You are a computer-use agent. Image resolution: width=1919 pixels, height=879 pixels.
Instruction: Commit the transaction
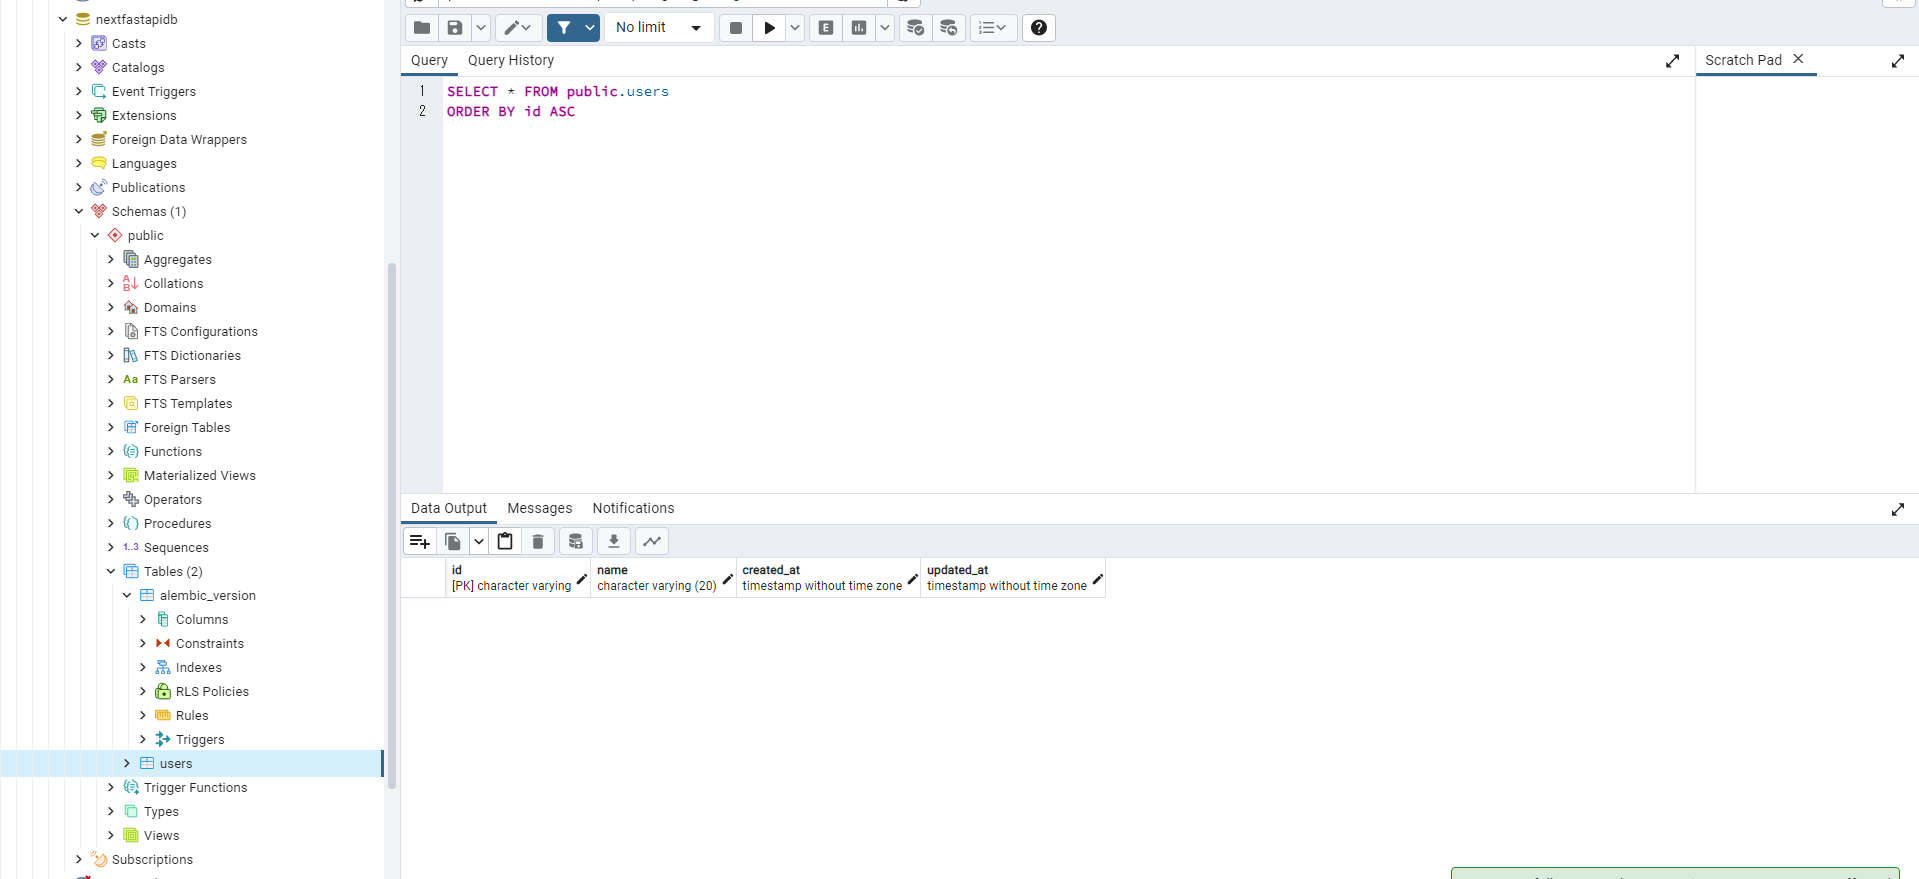point(915,28)
